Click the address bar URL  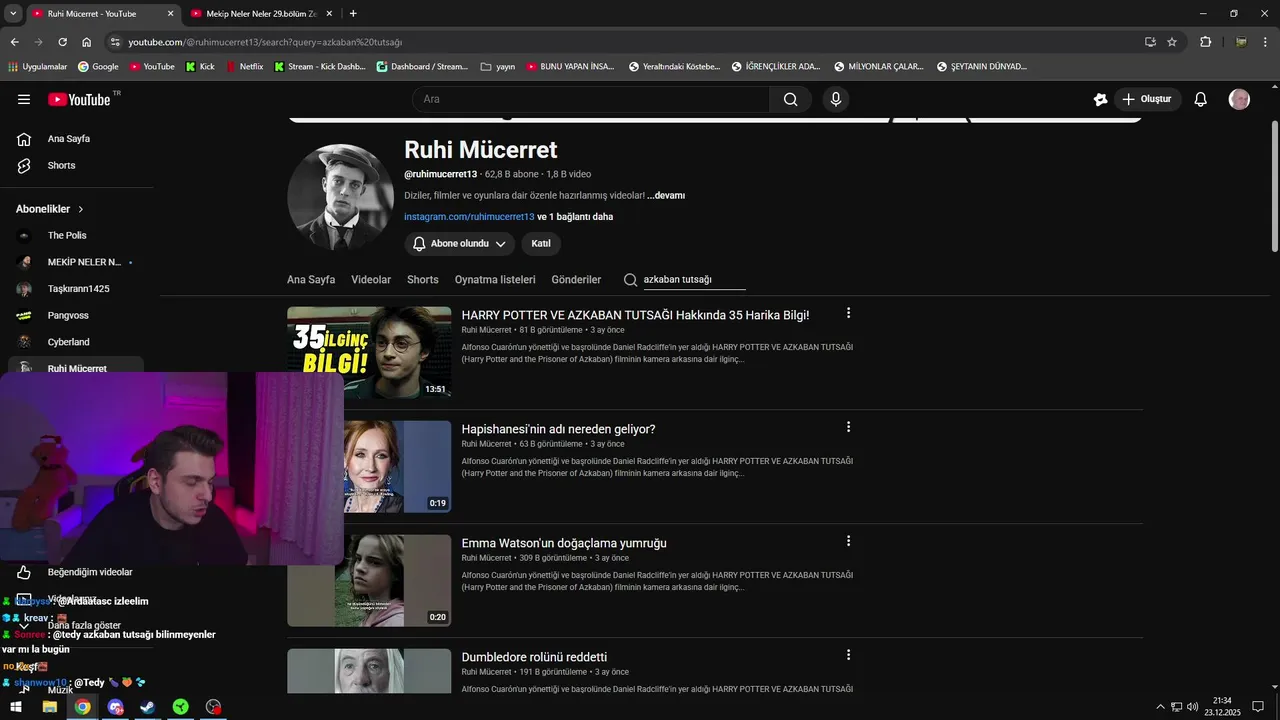[265, 42]
